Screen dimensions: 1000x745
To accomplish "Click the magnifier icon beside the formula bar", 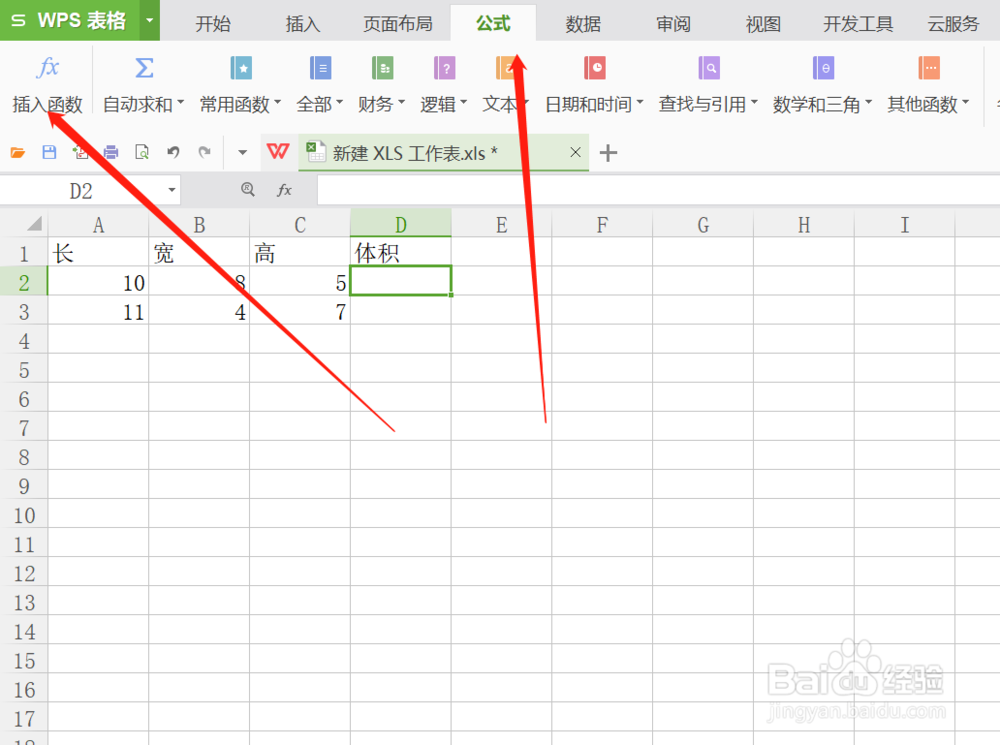I will [248, 189].
